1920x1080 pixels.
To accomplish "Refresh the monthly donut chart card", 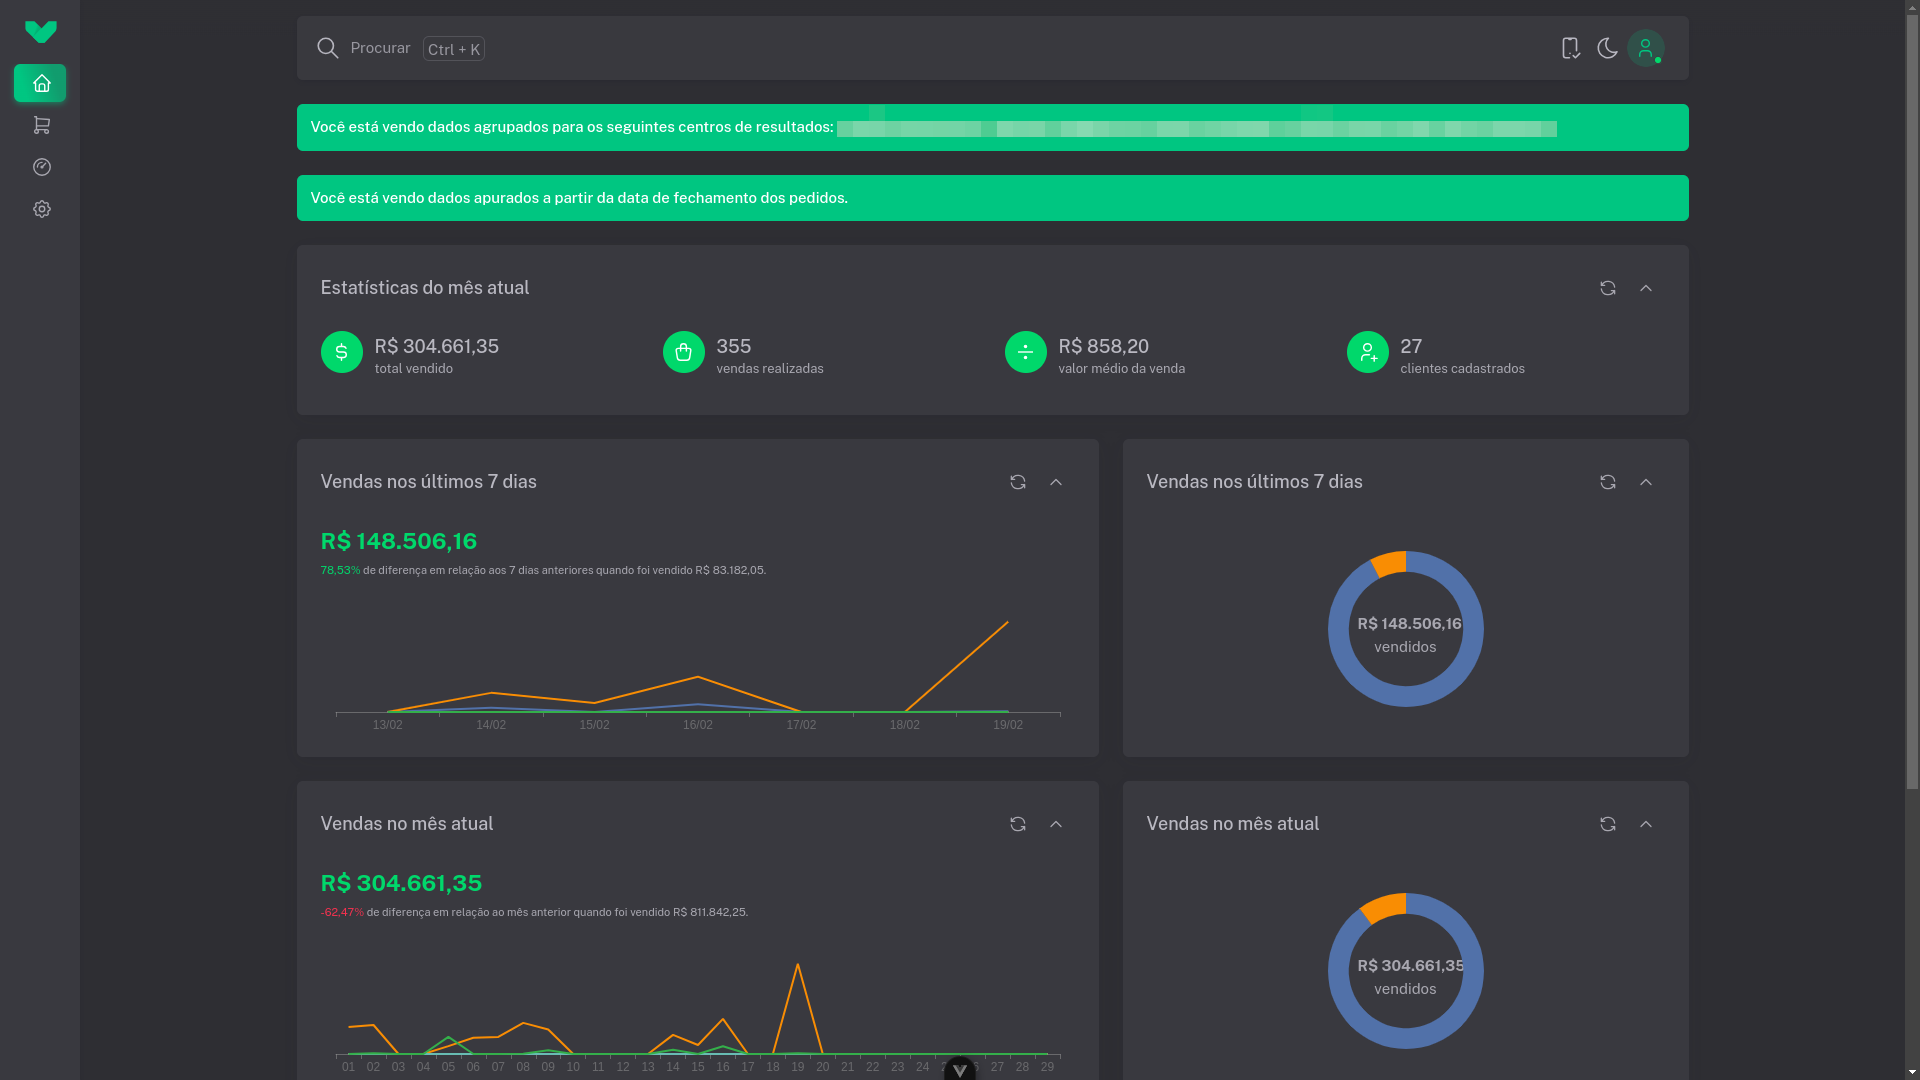I will pyautogui.click(x=1607, y=824).
